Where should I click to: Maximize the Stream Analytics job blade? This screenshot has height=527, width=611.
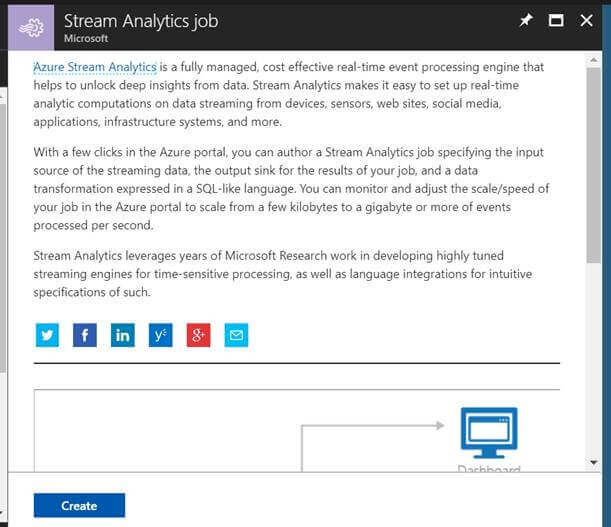click(x=556, y=20)
